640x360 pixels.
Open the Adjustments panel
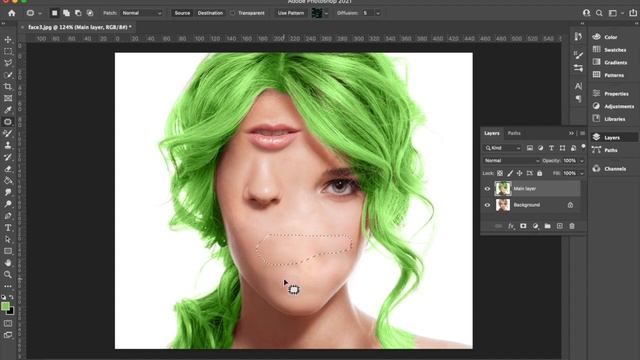click(619, 106)
